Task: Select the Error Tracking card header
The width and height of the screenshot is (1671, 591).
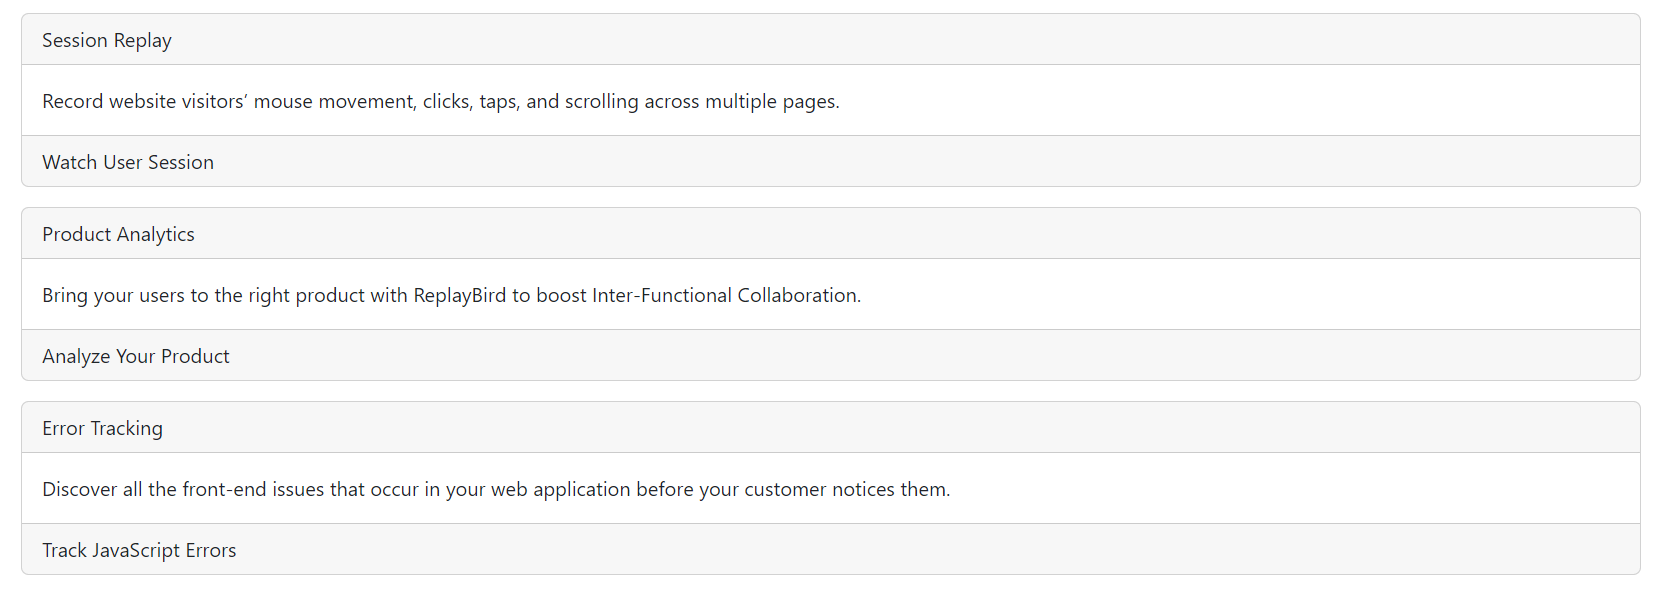Action: pos(831,428)
